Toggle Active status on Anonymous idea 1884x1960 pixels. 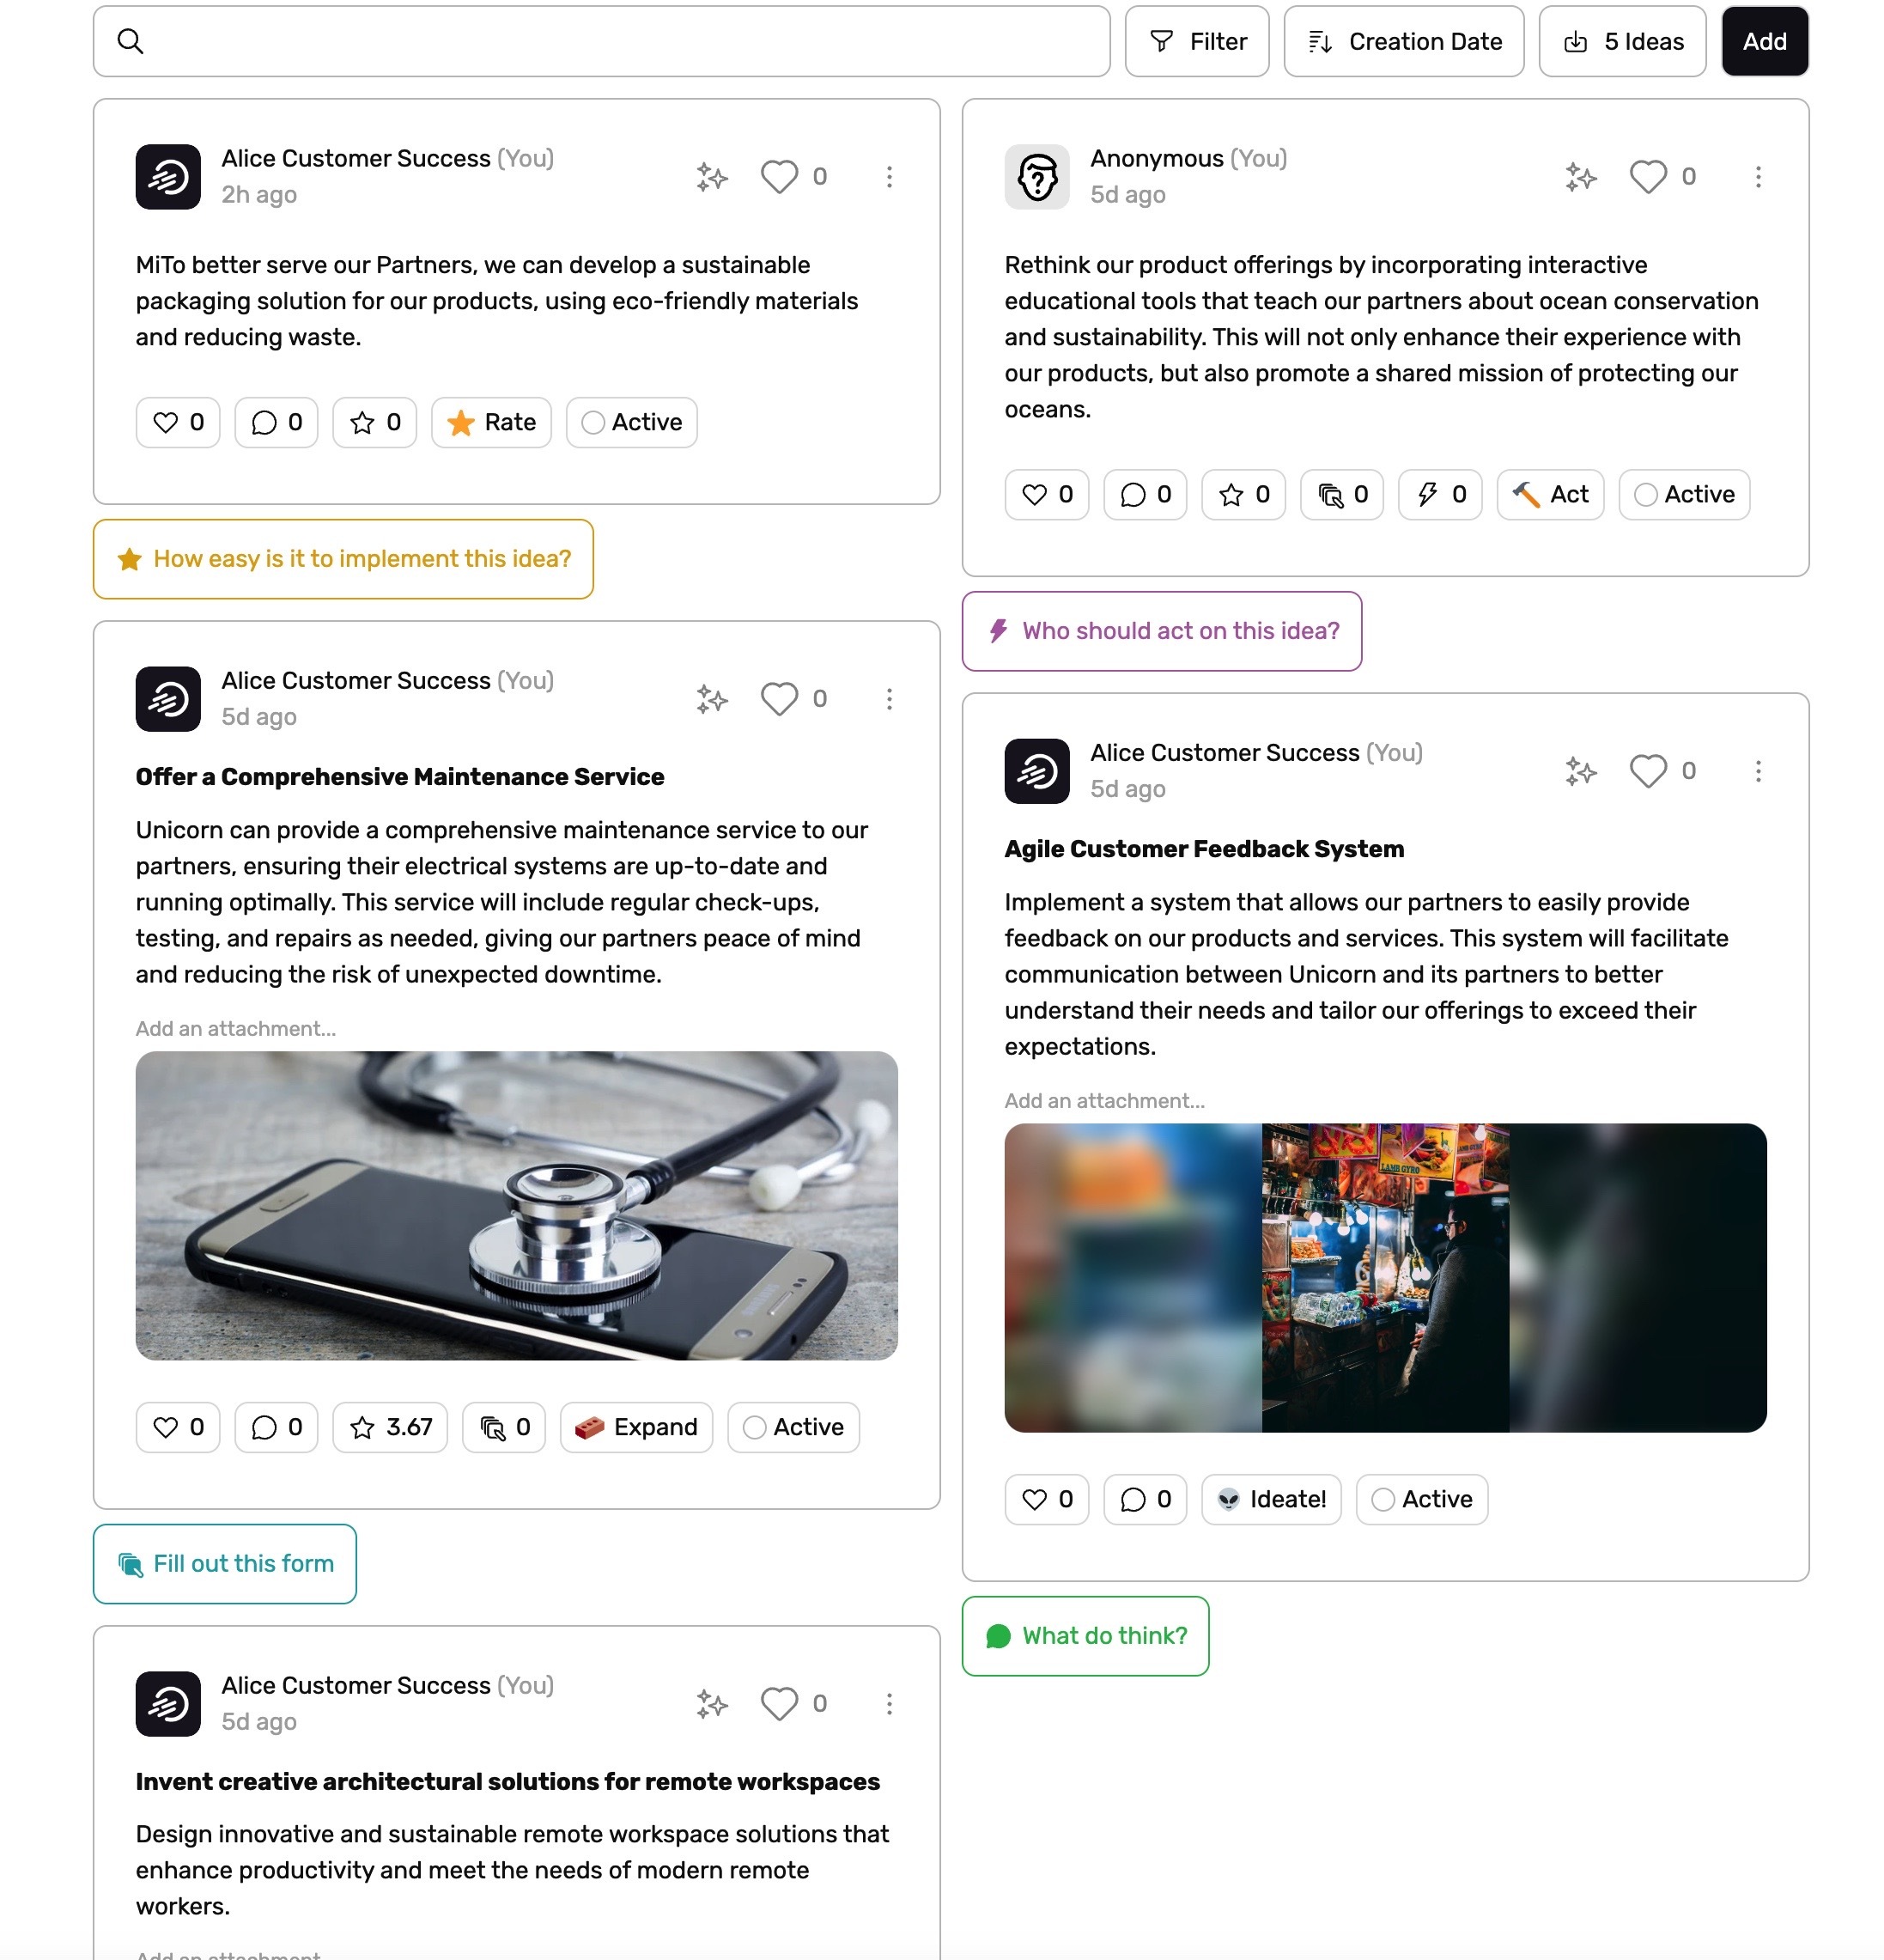[x=1684, y=495]
